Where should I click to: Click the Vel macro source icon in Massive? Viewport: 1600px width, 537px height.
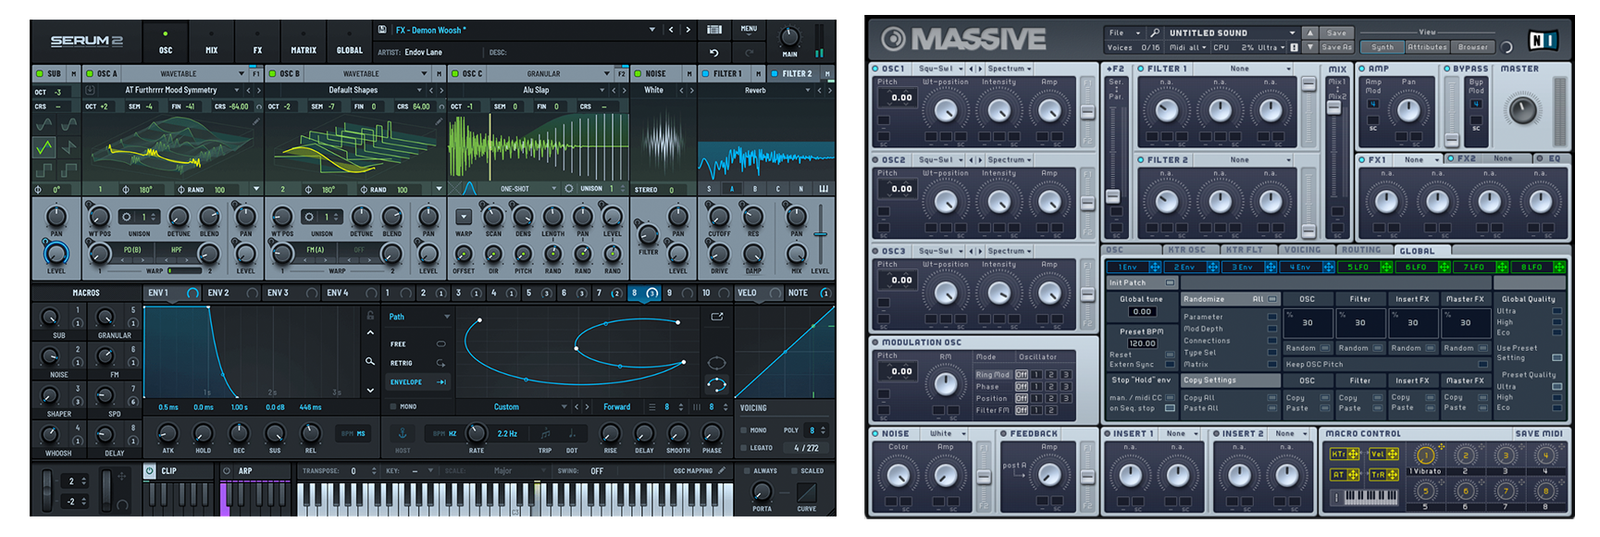[1382, 454]
